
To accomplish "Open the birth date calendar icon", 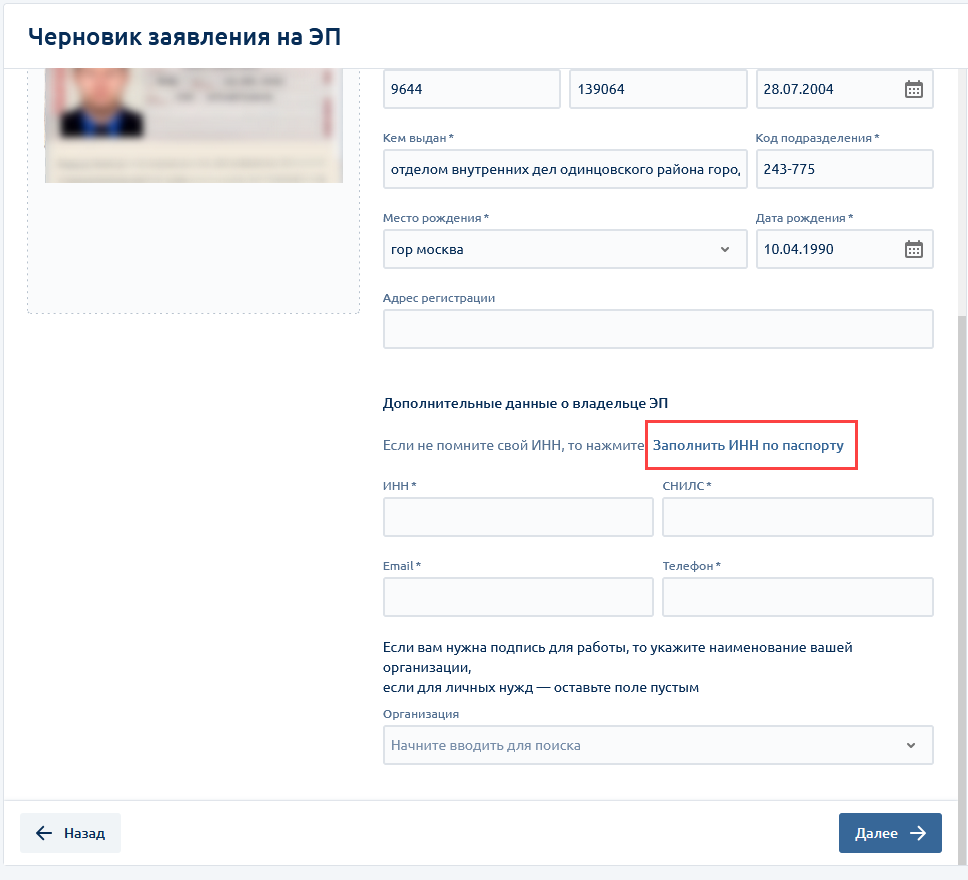I will 913,250.
